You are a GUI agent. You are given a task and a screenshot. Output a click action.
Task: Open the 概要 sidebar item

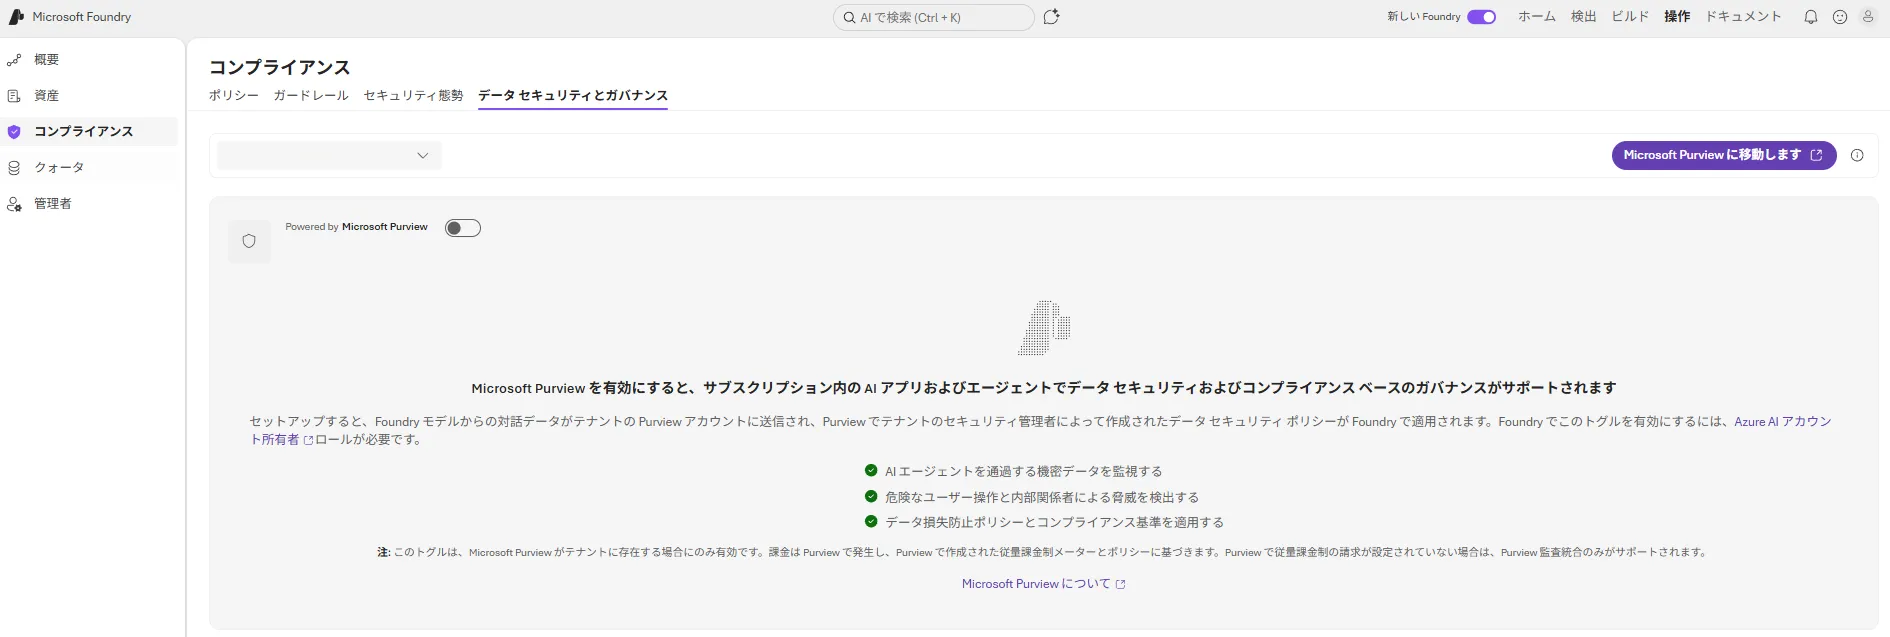pyautogui.click(x=89, y=60)
